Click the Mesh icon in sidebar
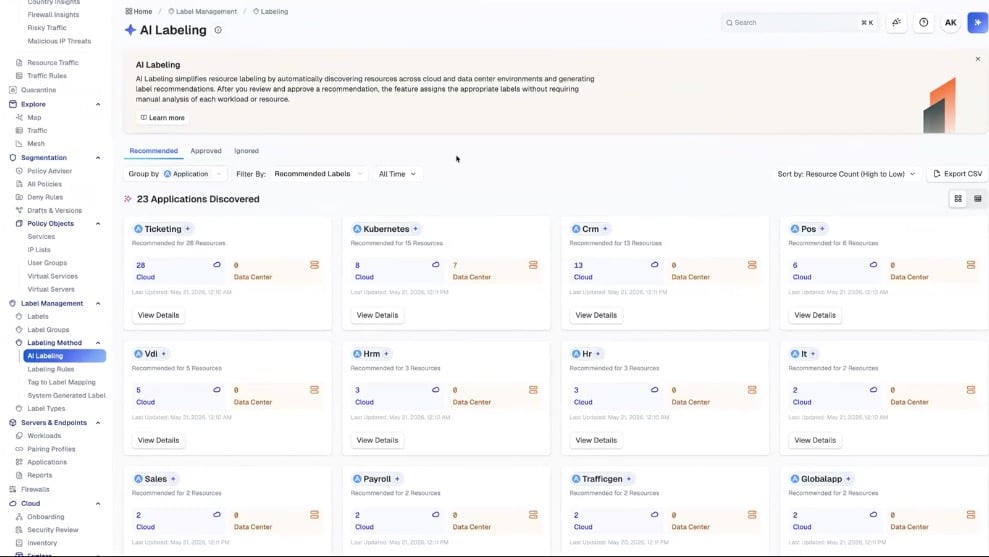This screenshot has width=989, height=557. tap(19, 144)
